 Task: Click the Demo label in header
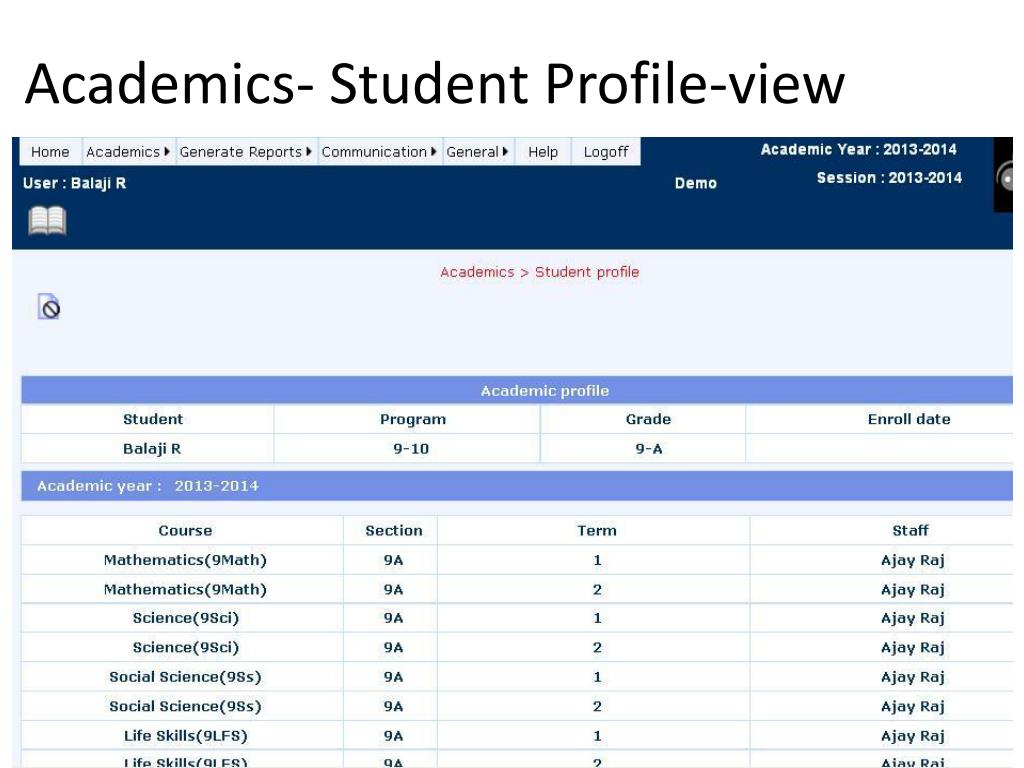(x=696, y=183)
